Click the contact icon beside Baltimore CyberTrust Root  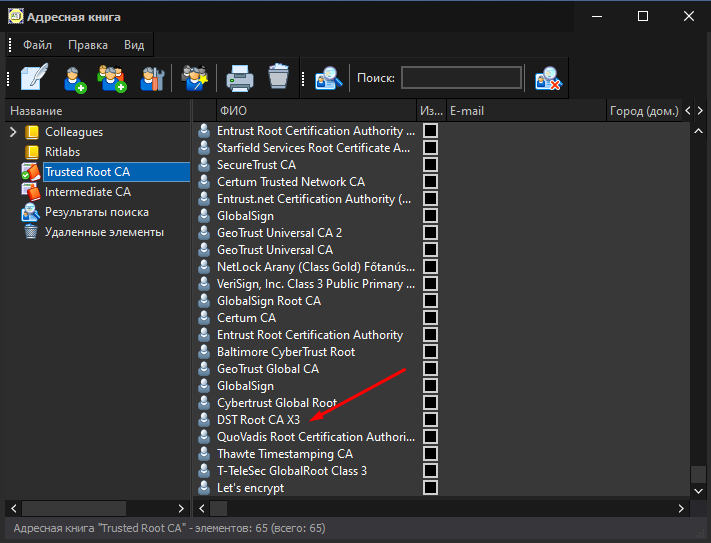205,352
